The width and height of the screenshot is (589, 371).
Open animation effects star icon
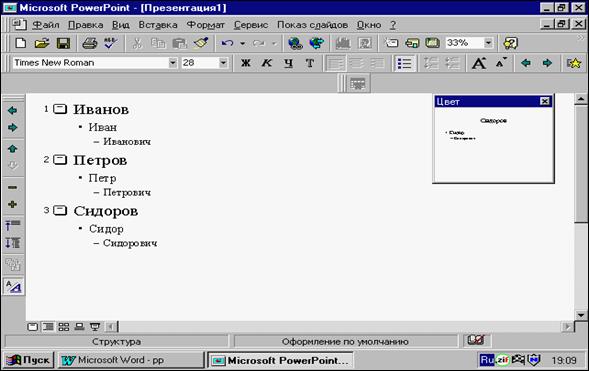coord(574,63)
